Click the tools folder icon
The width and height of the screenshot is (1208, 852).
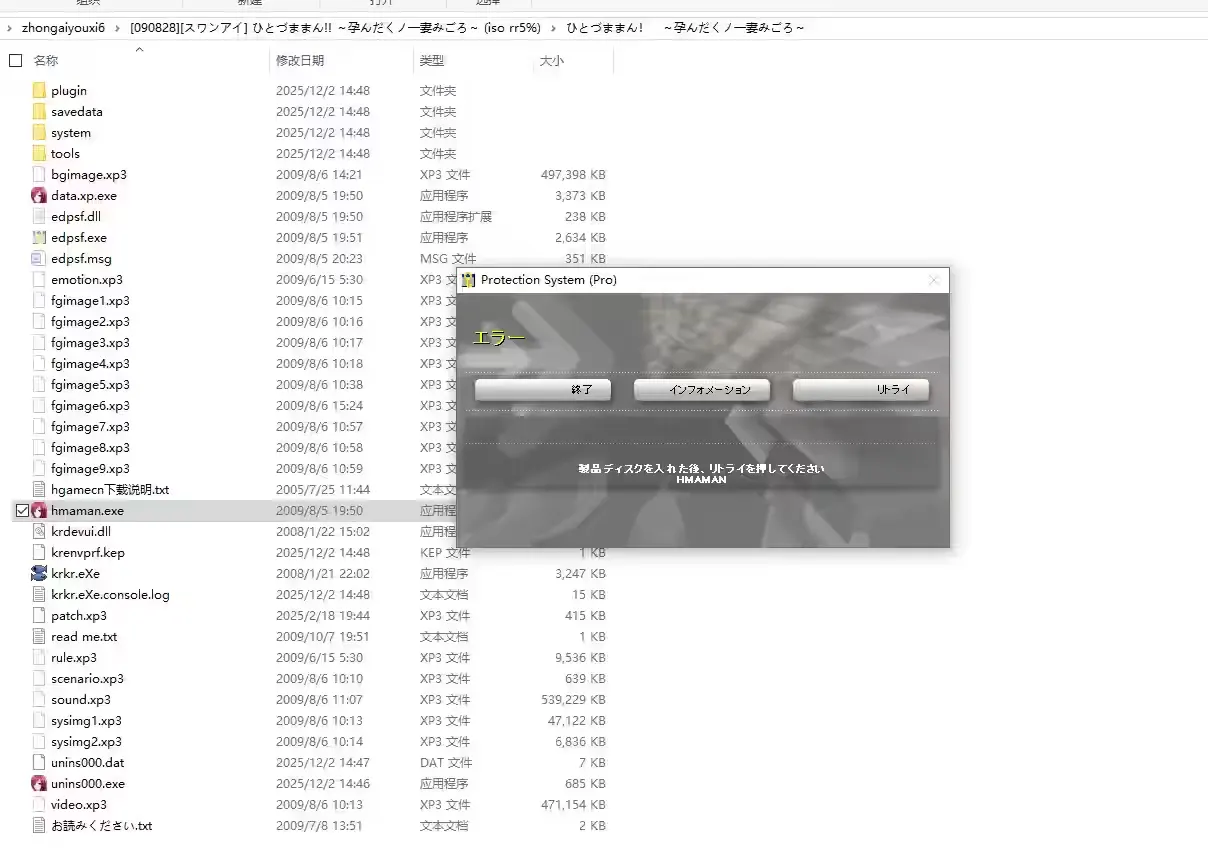click(39, 153)
